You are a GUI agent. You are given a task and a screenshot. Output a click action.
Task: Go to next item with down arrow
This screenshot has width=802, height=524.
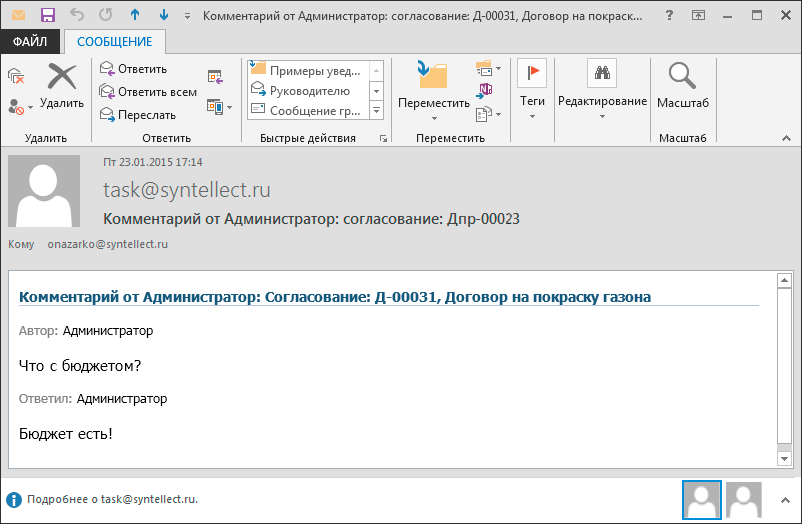(x=163, y=15)
